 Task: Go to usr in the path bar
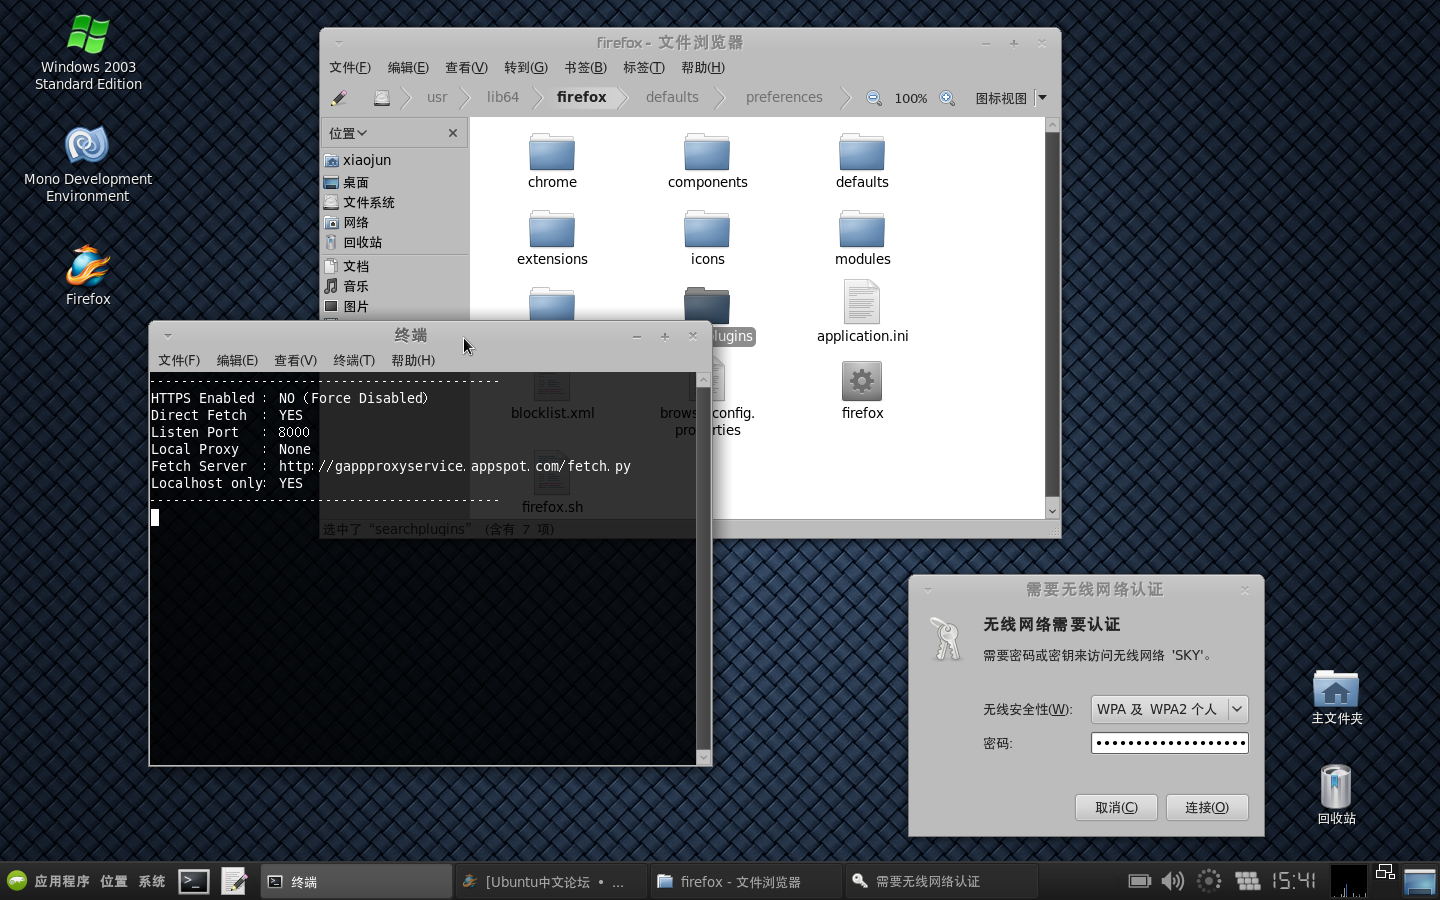point(437,97)
